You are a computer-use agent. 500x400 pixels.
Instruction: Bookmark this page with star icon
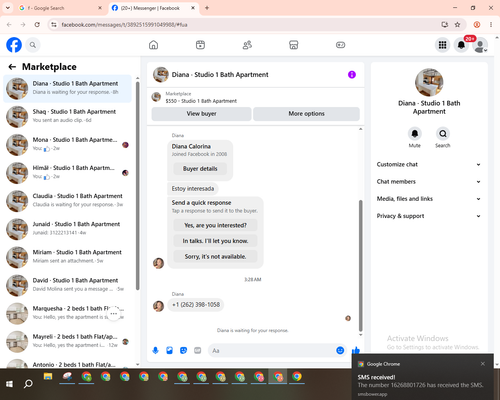tap(457, 24)
